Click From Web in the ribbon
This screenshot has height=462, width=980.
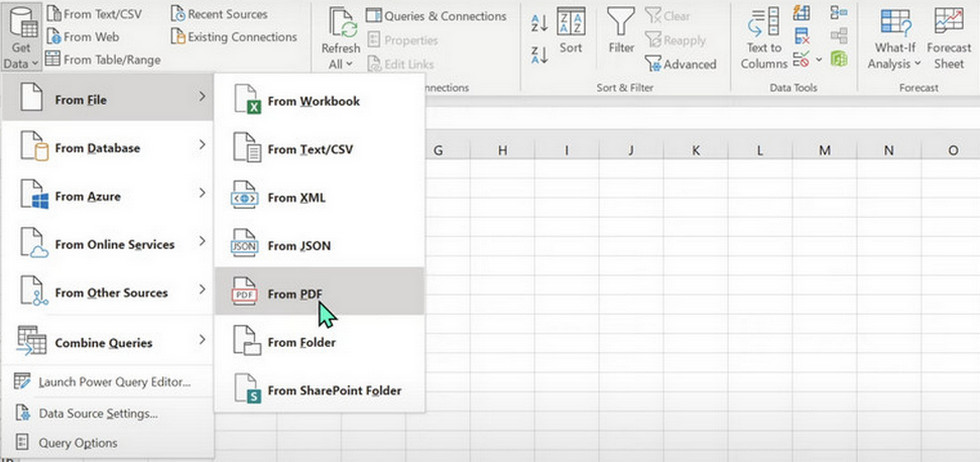coord(82,36)
